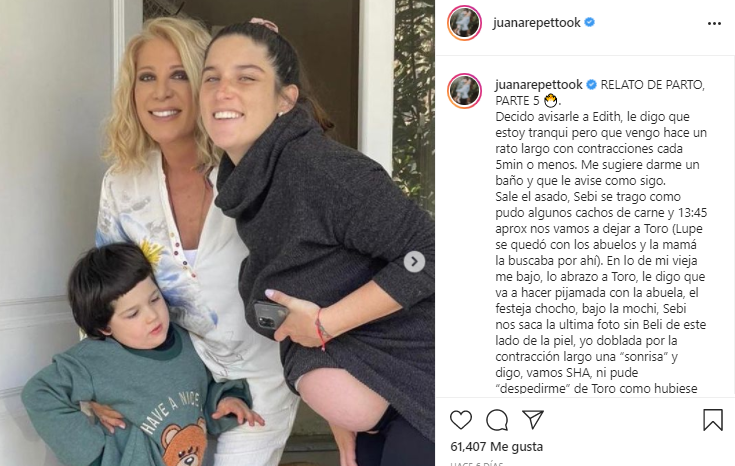Screen dimensions: 735x466
Task: Open the three-dot more options menu
Action: tap(714, 23)
